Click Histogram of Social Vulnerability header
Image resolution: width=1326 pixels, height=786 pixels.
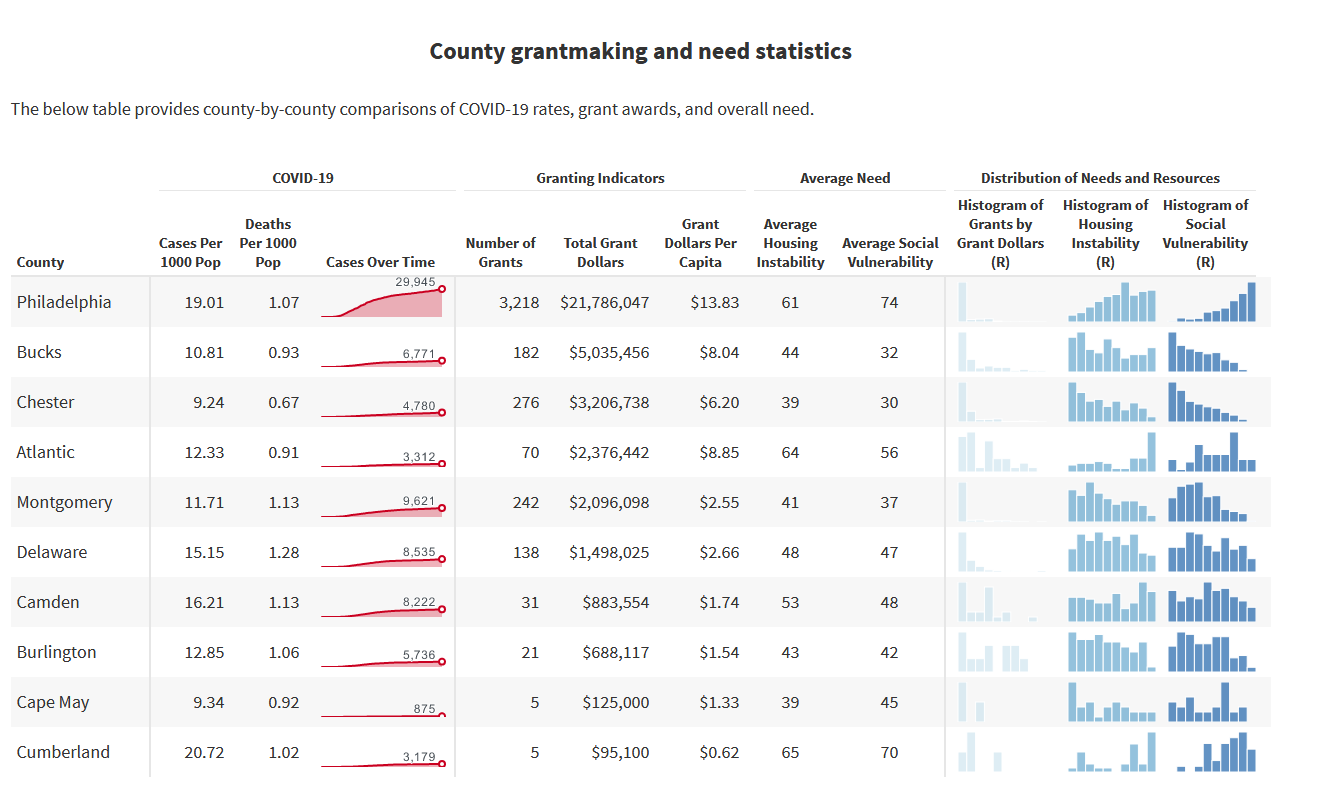click(1205, 234)
